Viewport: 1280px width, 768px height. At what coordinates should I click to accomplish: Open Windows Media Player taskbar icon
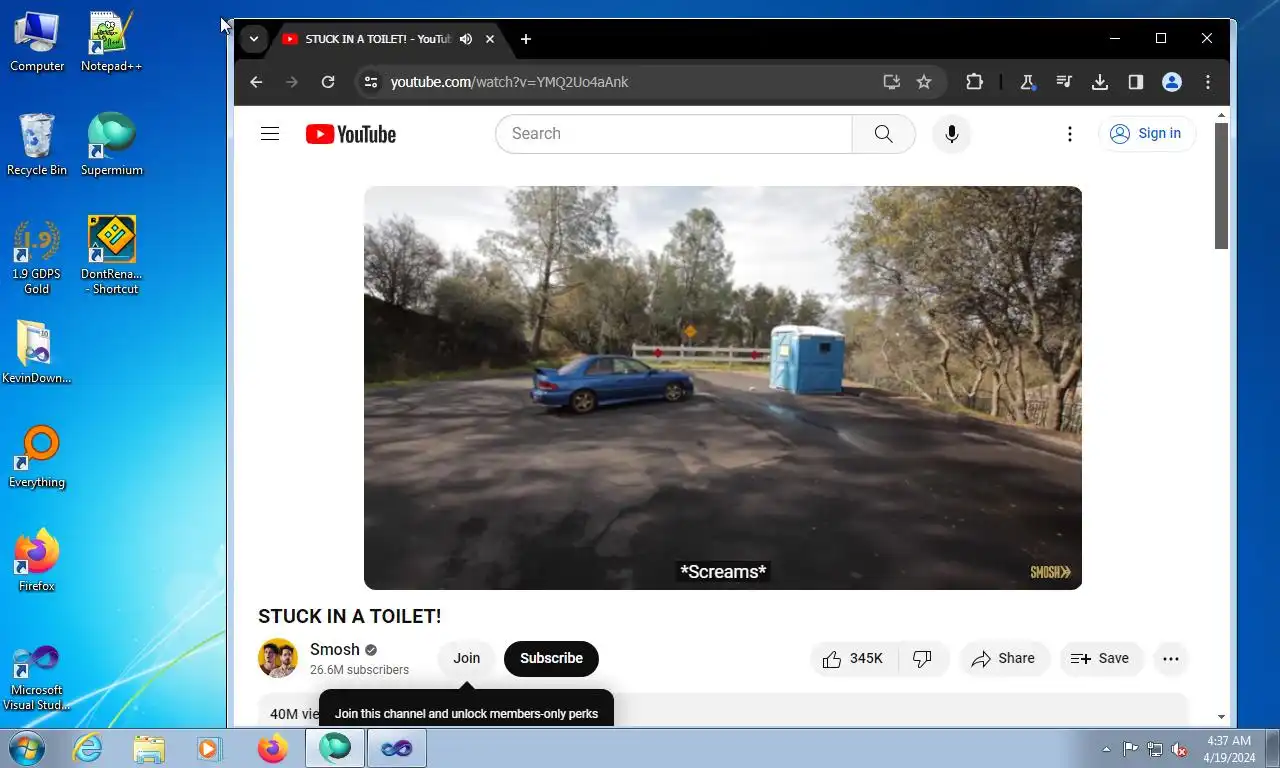(x=210, y=748)
